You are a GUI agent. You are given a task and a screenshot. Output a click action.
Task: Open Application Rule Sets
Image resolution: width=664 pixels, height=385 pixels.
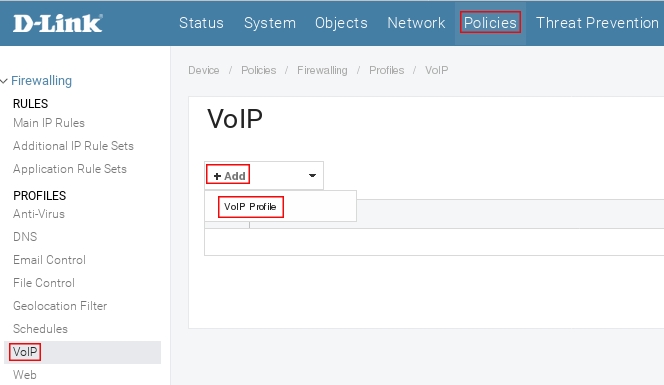click(x=70, y=169)
